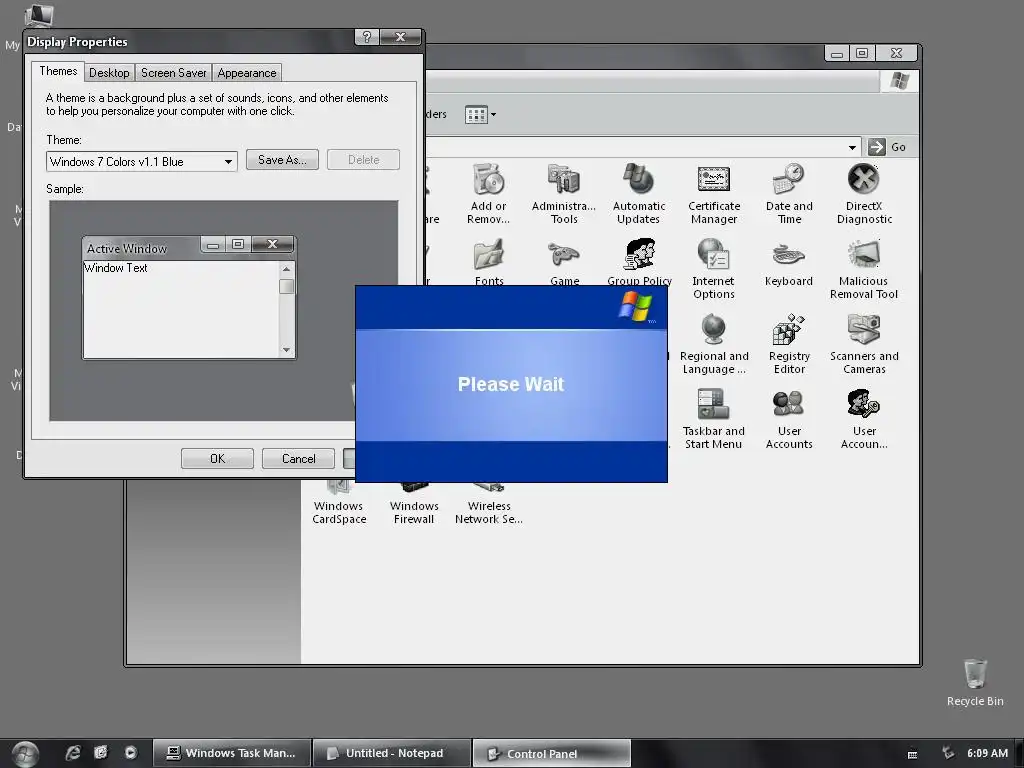This screenshot has height=768, width=1024.
Task: Click OK in Display Properties
Action: coord(217,458)
